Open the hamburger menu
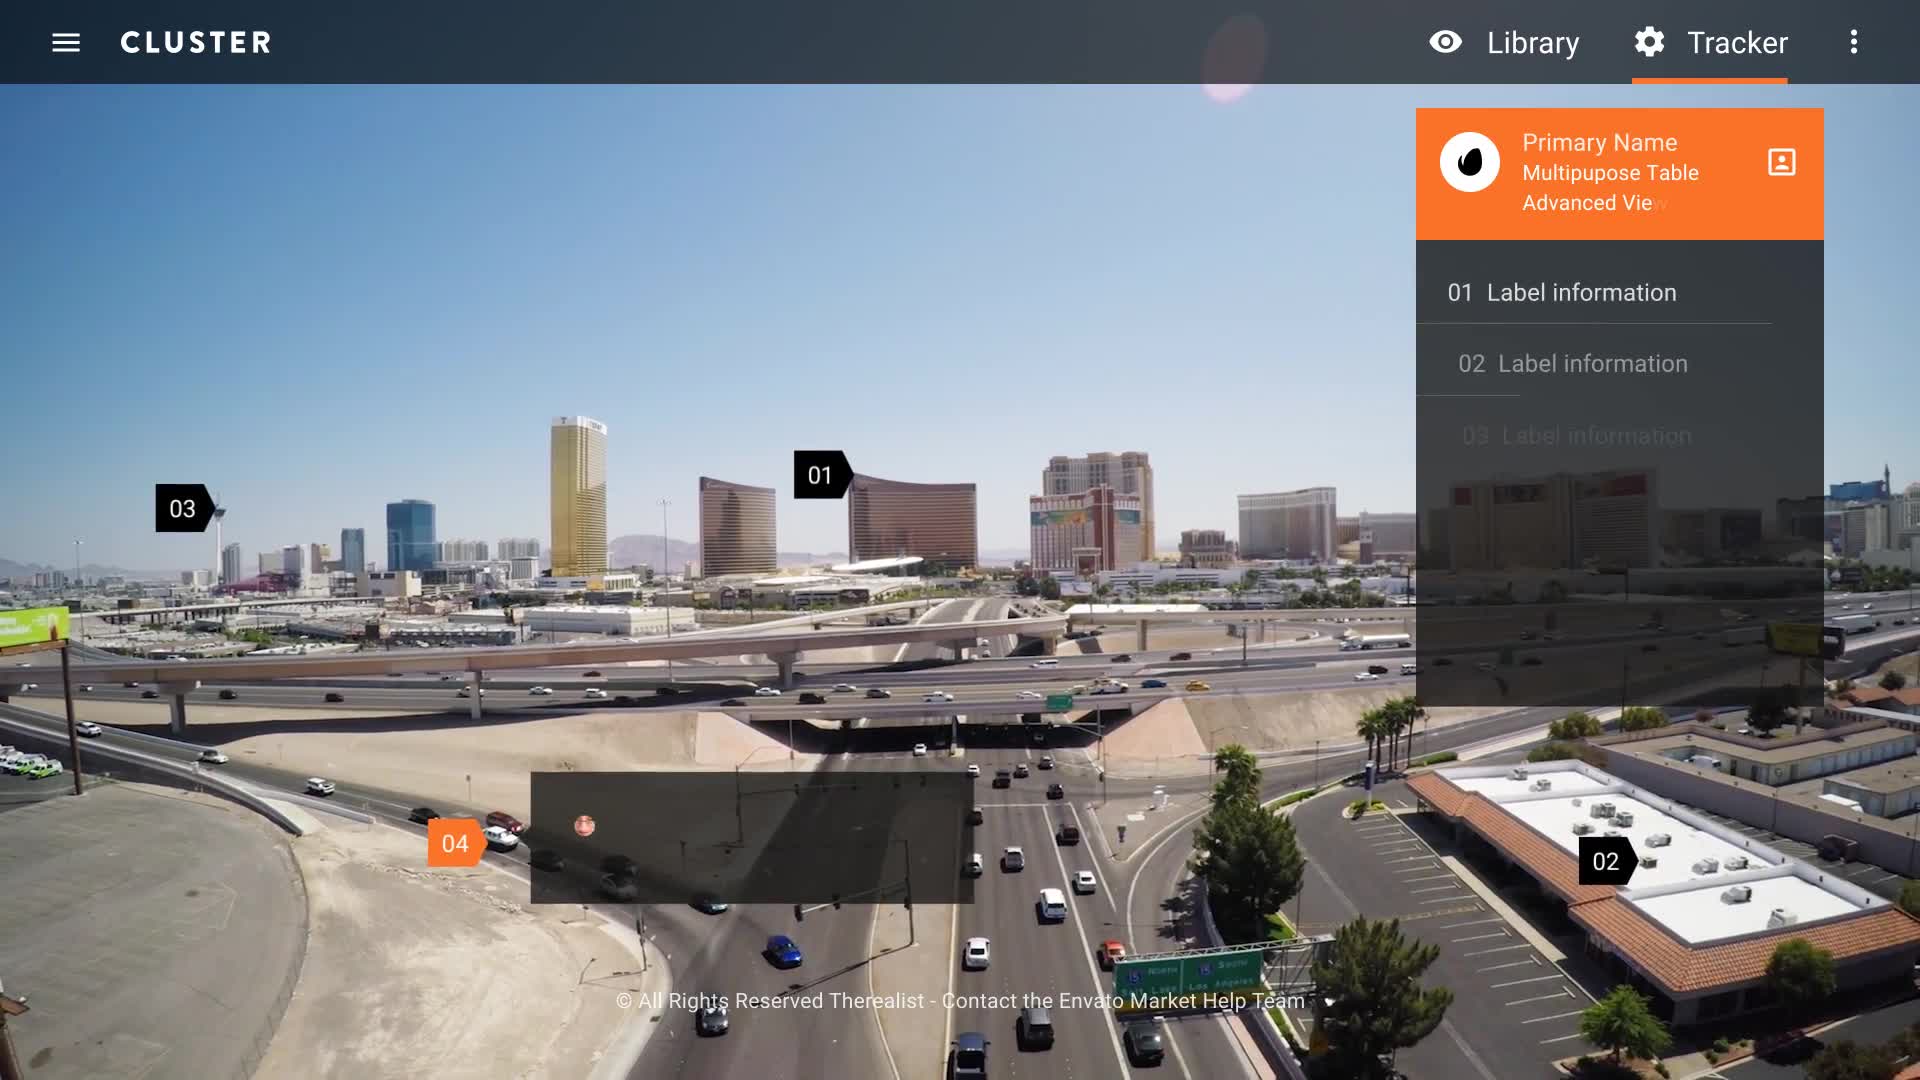Image resolution: width=1920 pixels, height=1080 pixels. point(66,42)
